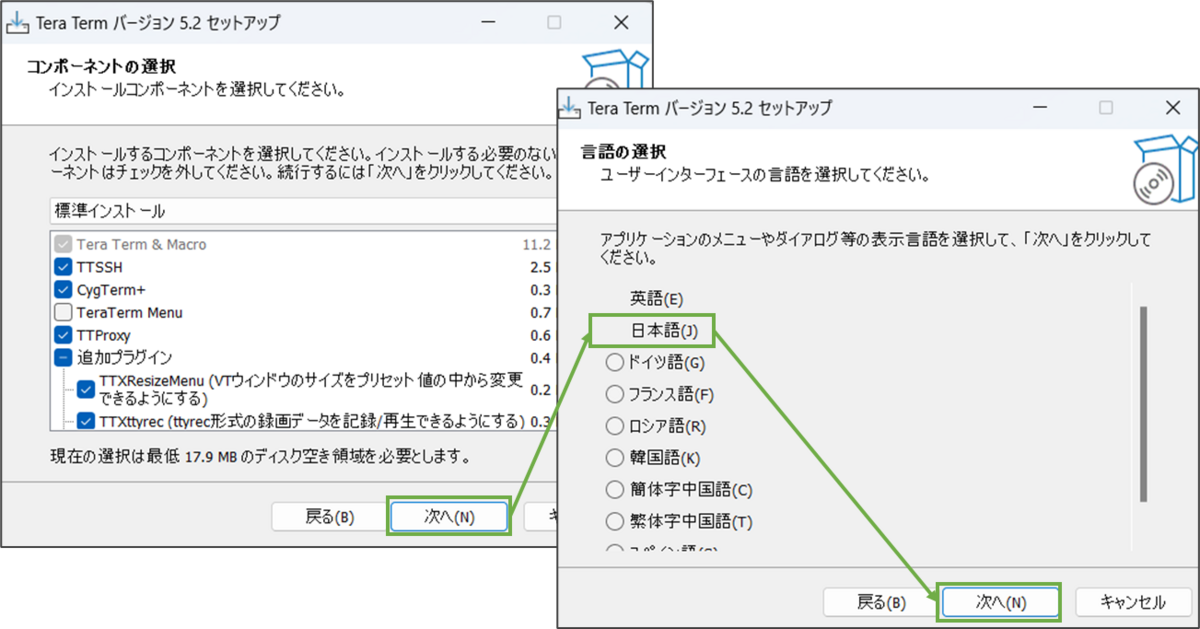
Task: Click キャンセル in the language selection window
Action: tap(1133, 603)
